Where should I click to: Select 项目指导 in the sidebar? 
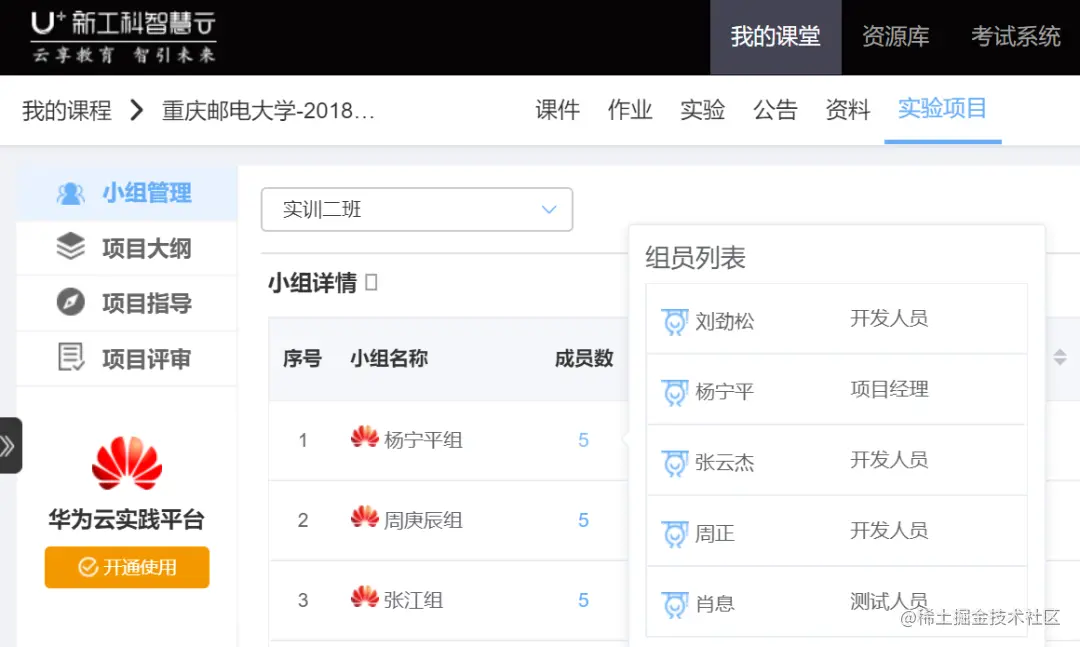tap(127, 303)
